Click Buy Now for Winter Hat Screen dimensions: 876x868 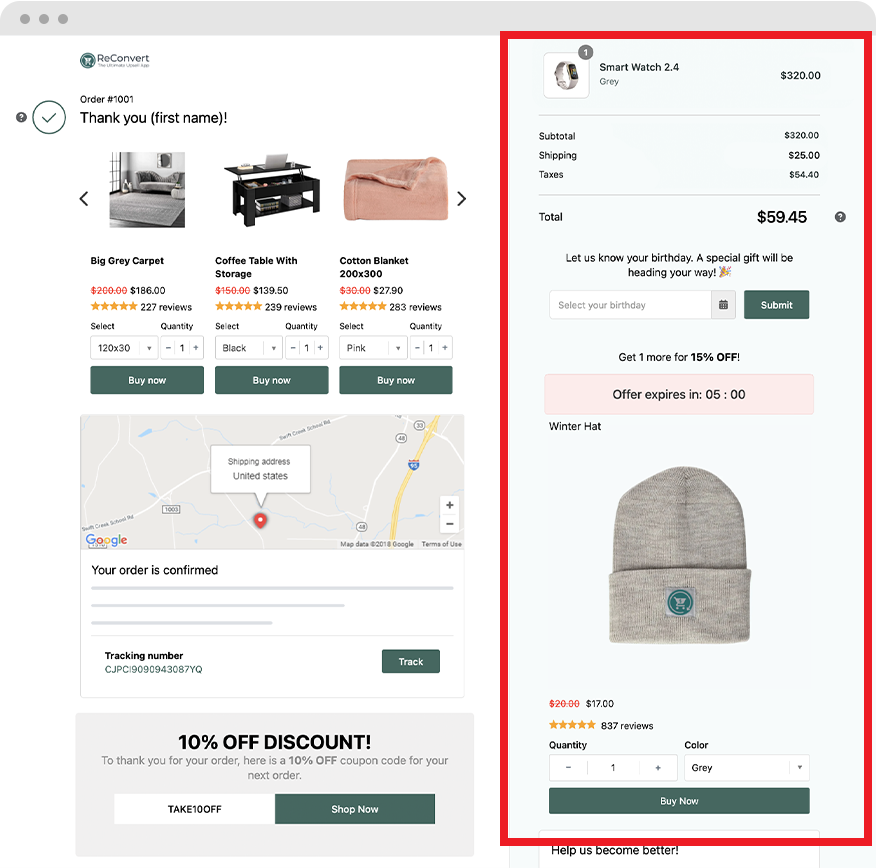(679, 801)
